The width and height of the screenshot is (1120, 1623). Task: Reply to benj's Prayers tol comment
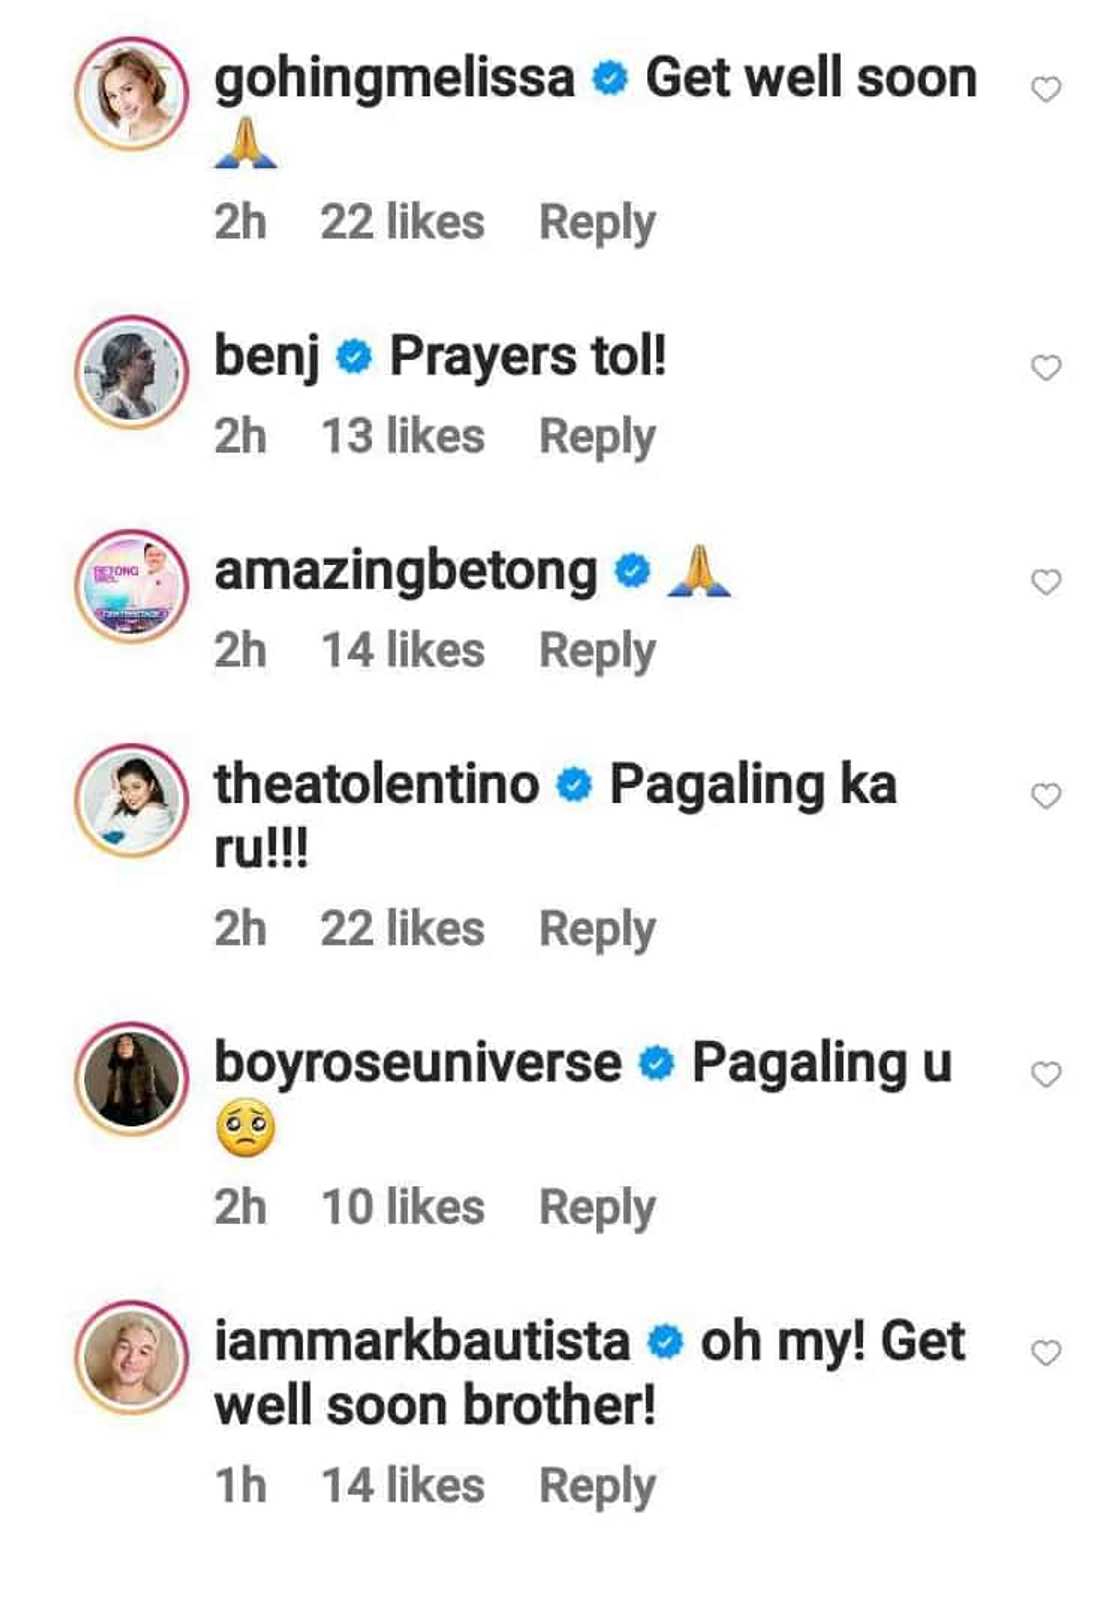pos(597,436)
